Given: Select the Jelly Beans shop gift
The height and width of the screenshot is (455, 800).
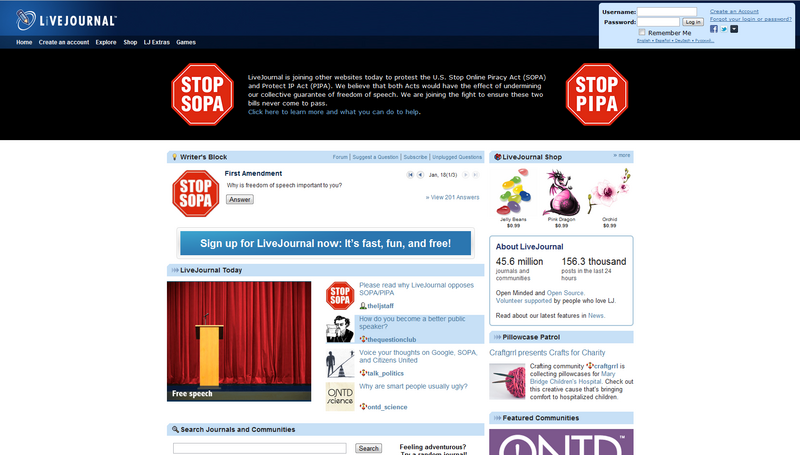Looking at the screenshot, I should (513, 192).
